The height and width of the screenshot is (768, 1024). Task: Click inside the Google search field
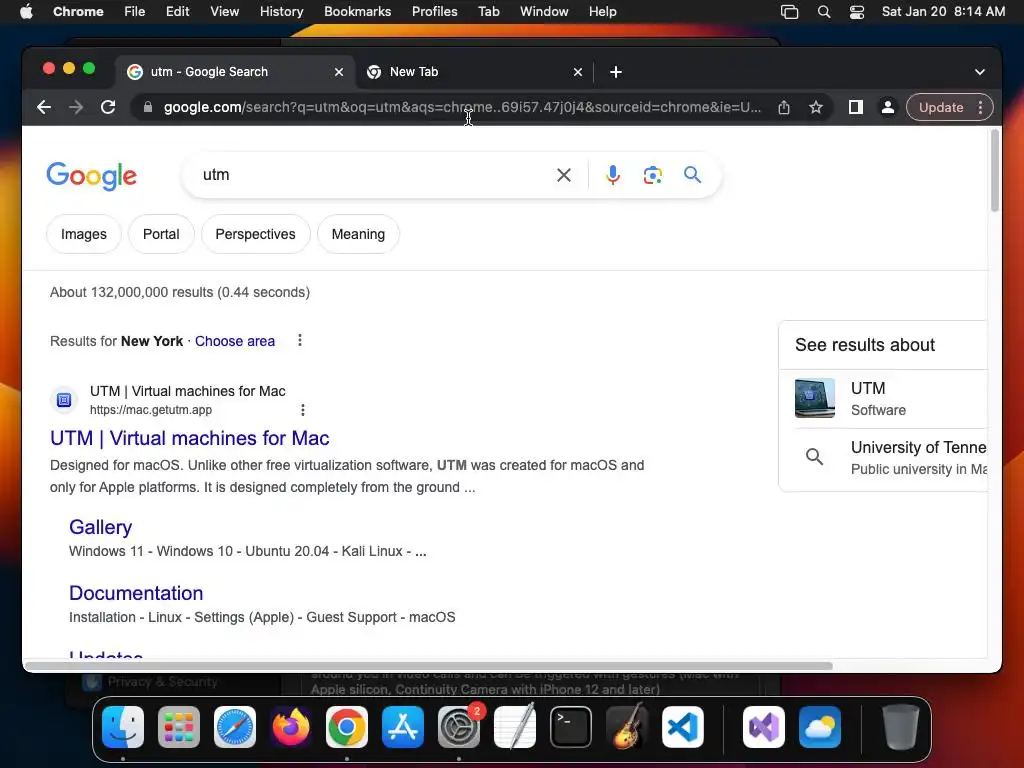[x=372, y=175]
